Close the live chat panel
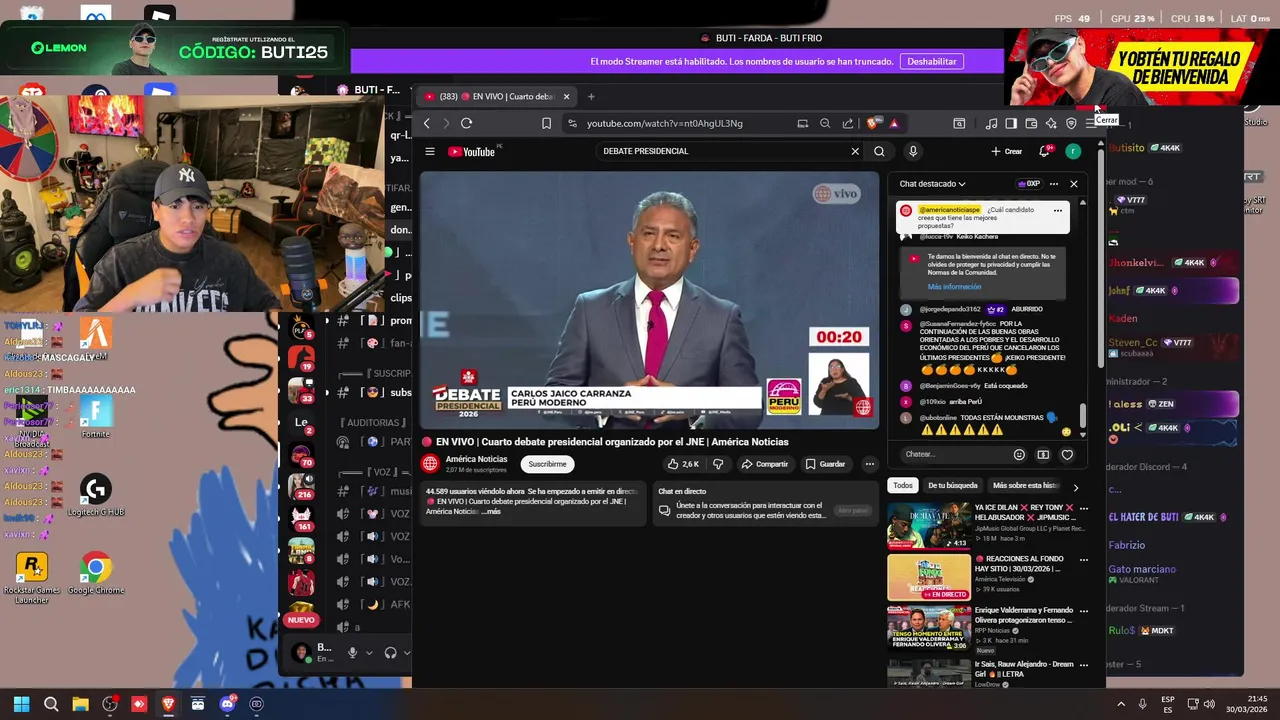Screen dimensions: 1280x720 [x=1074, y=184]
